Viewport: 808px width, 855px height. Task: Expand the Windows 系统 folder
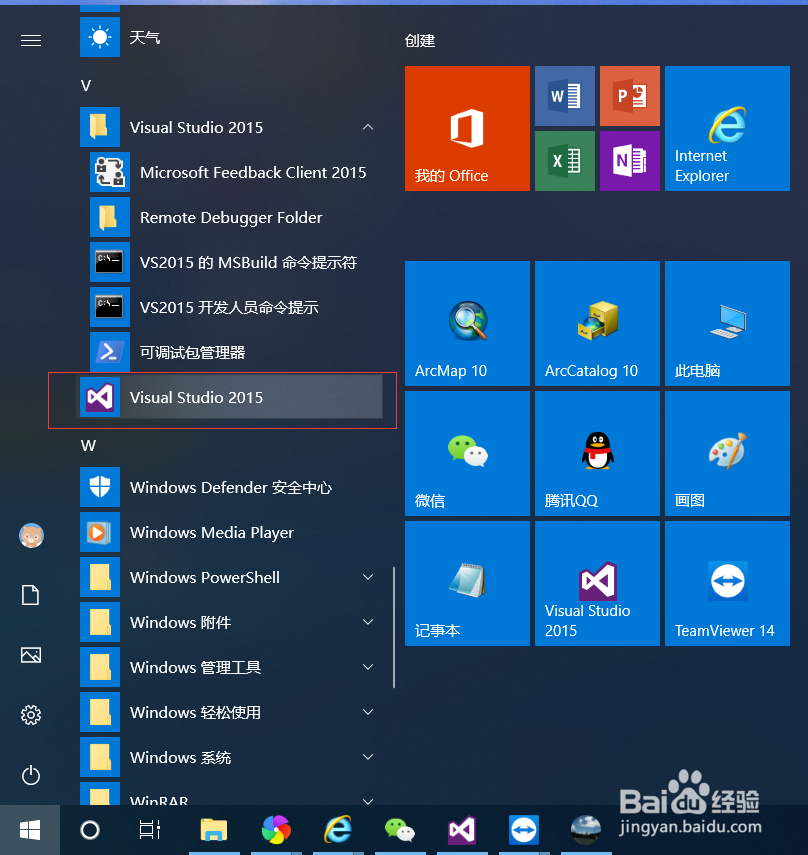pos(368,757)
